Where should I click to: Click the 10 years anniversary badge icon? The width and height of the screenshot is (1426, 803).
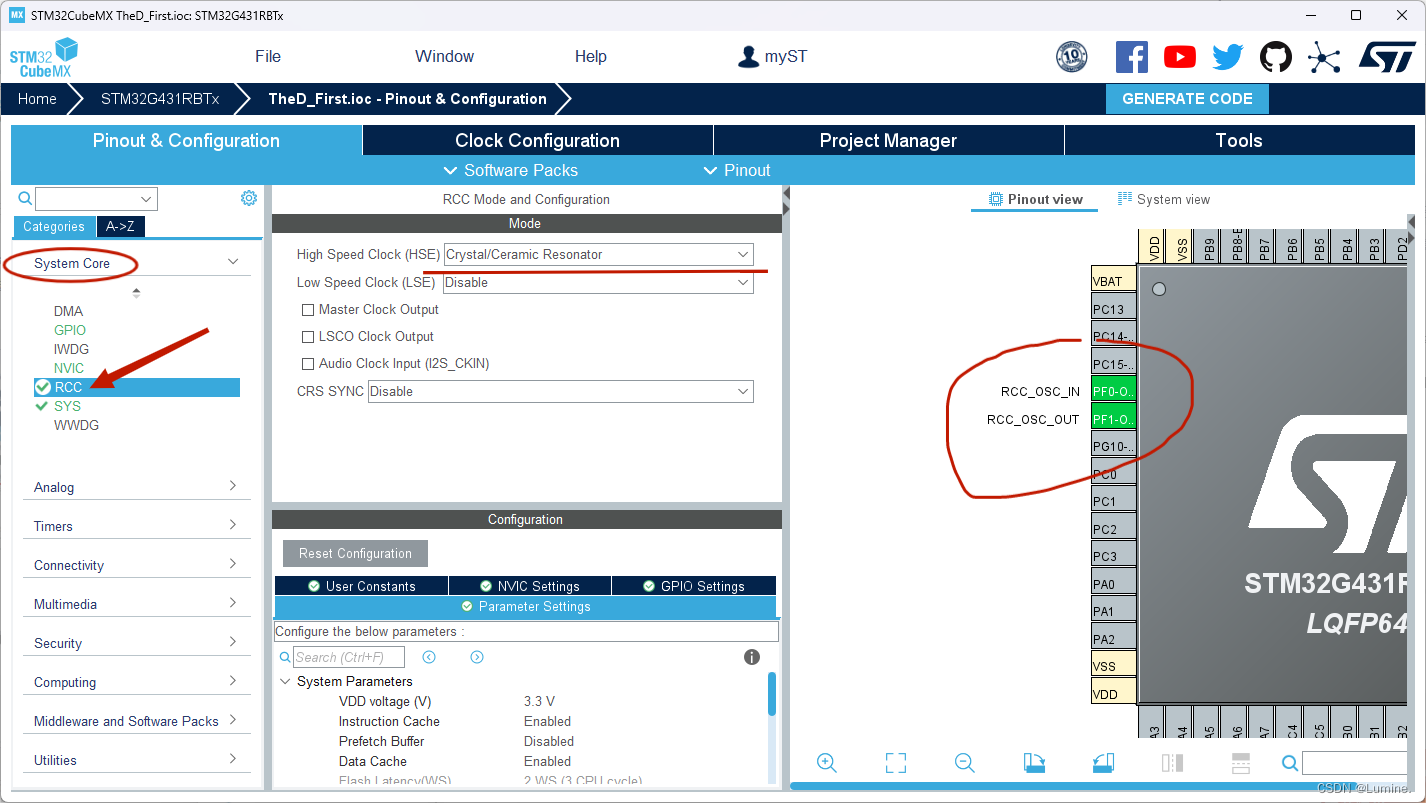(1071, 57)
